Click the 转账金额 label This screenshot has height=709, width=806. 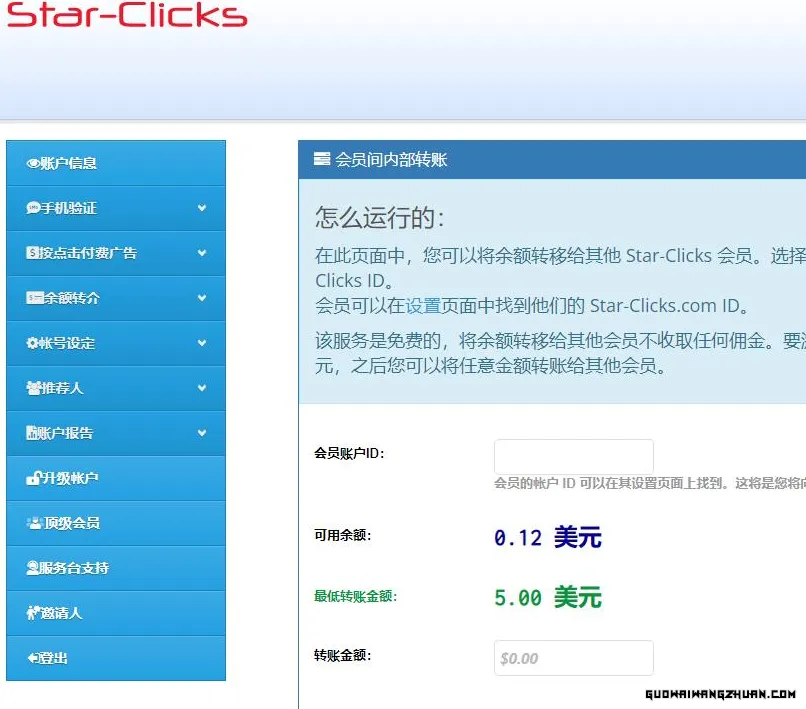(x=342, y=656)
